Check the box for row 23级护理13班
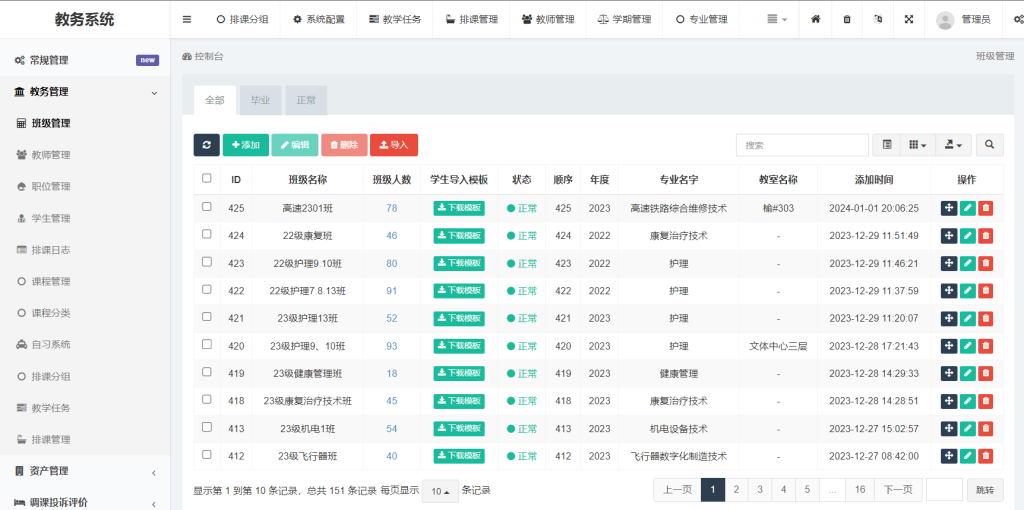 point(207,317)
